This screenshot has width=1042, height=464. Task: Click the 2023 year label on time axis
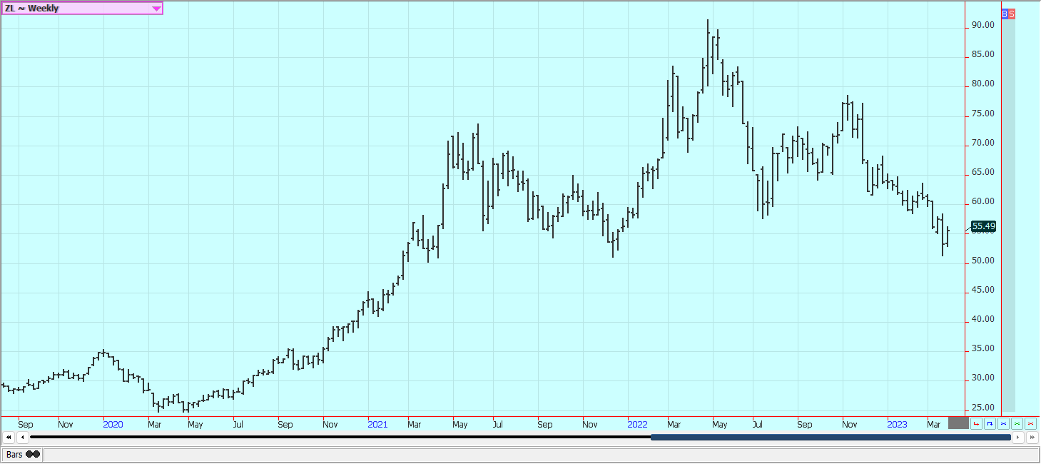tap(896, 423)
